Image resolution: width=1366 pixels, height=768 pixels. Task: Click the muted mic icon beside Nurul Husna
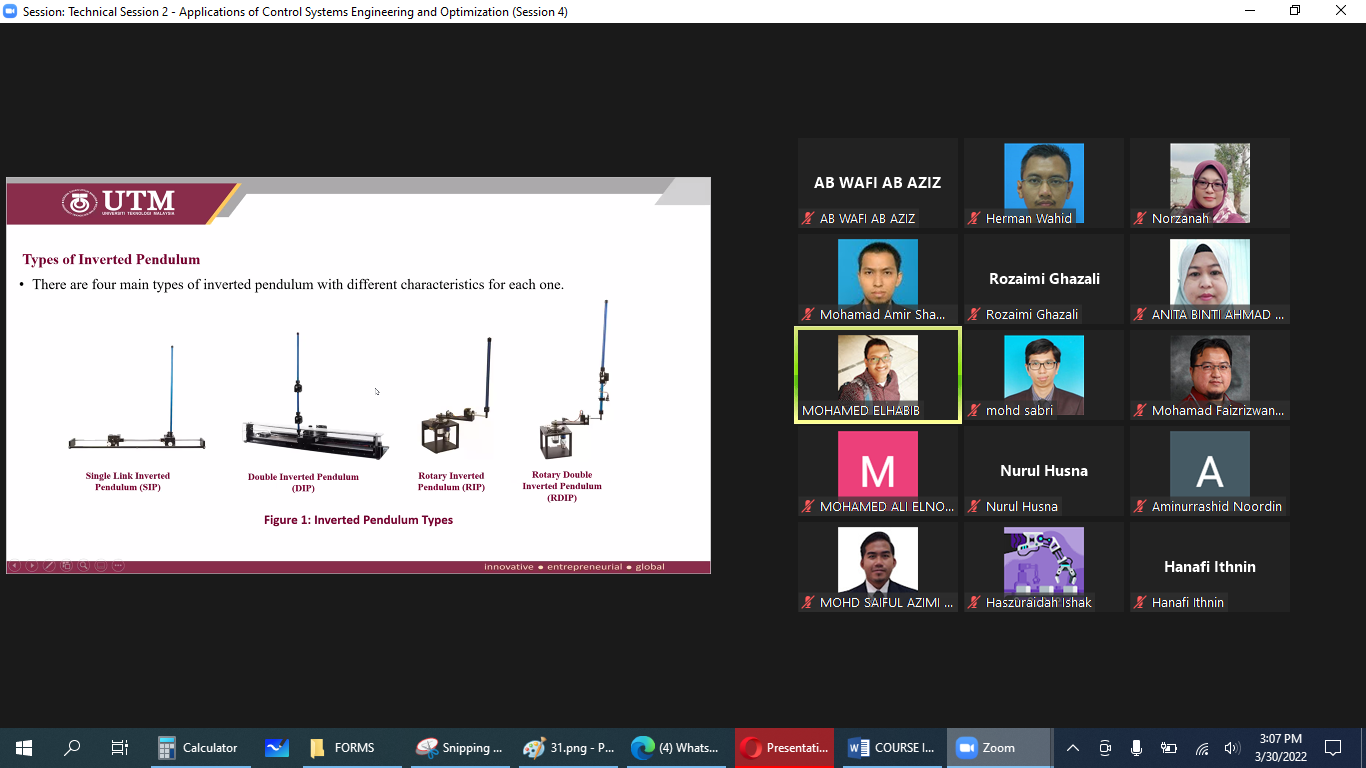974,507
